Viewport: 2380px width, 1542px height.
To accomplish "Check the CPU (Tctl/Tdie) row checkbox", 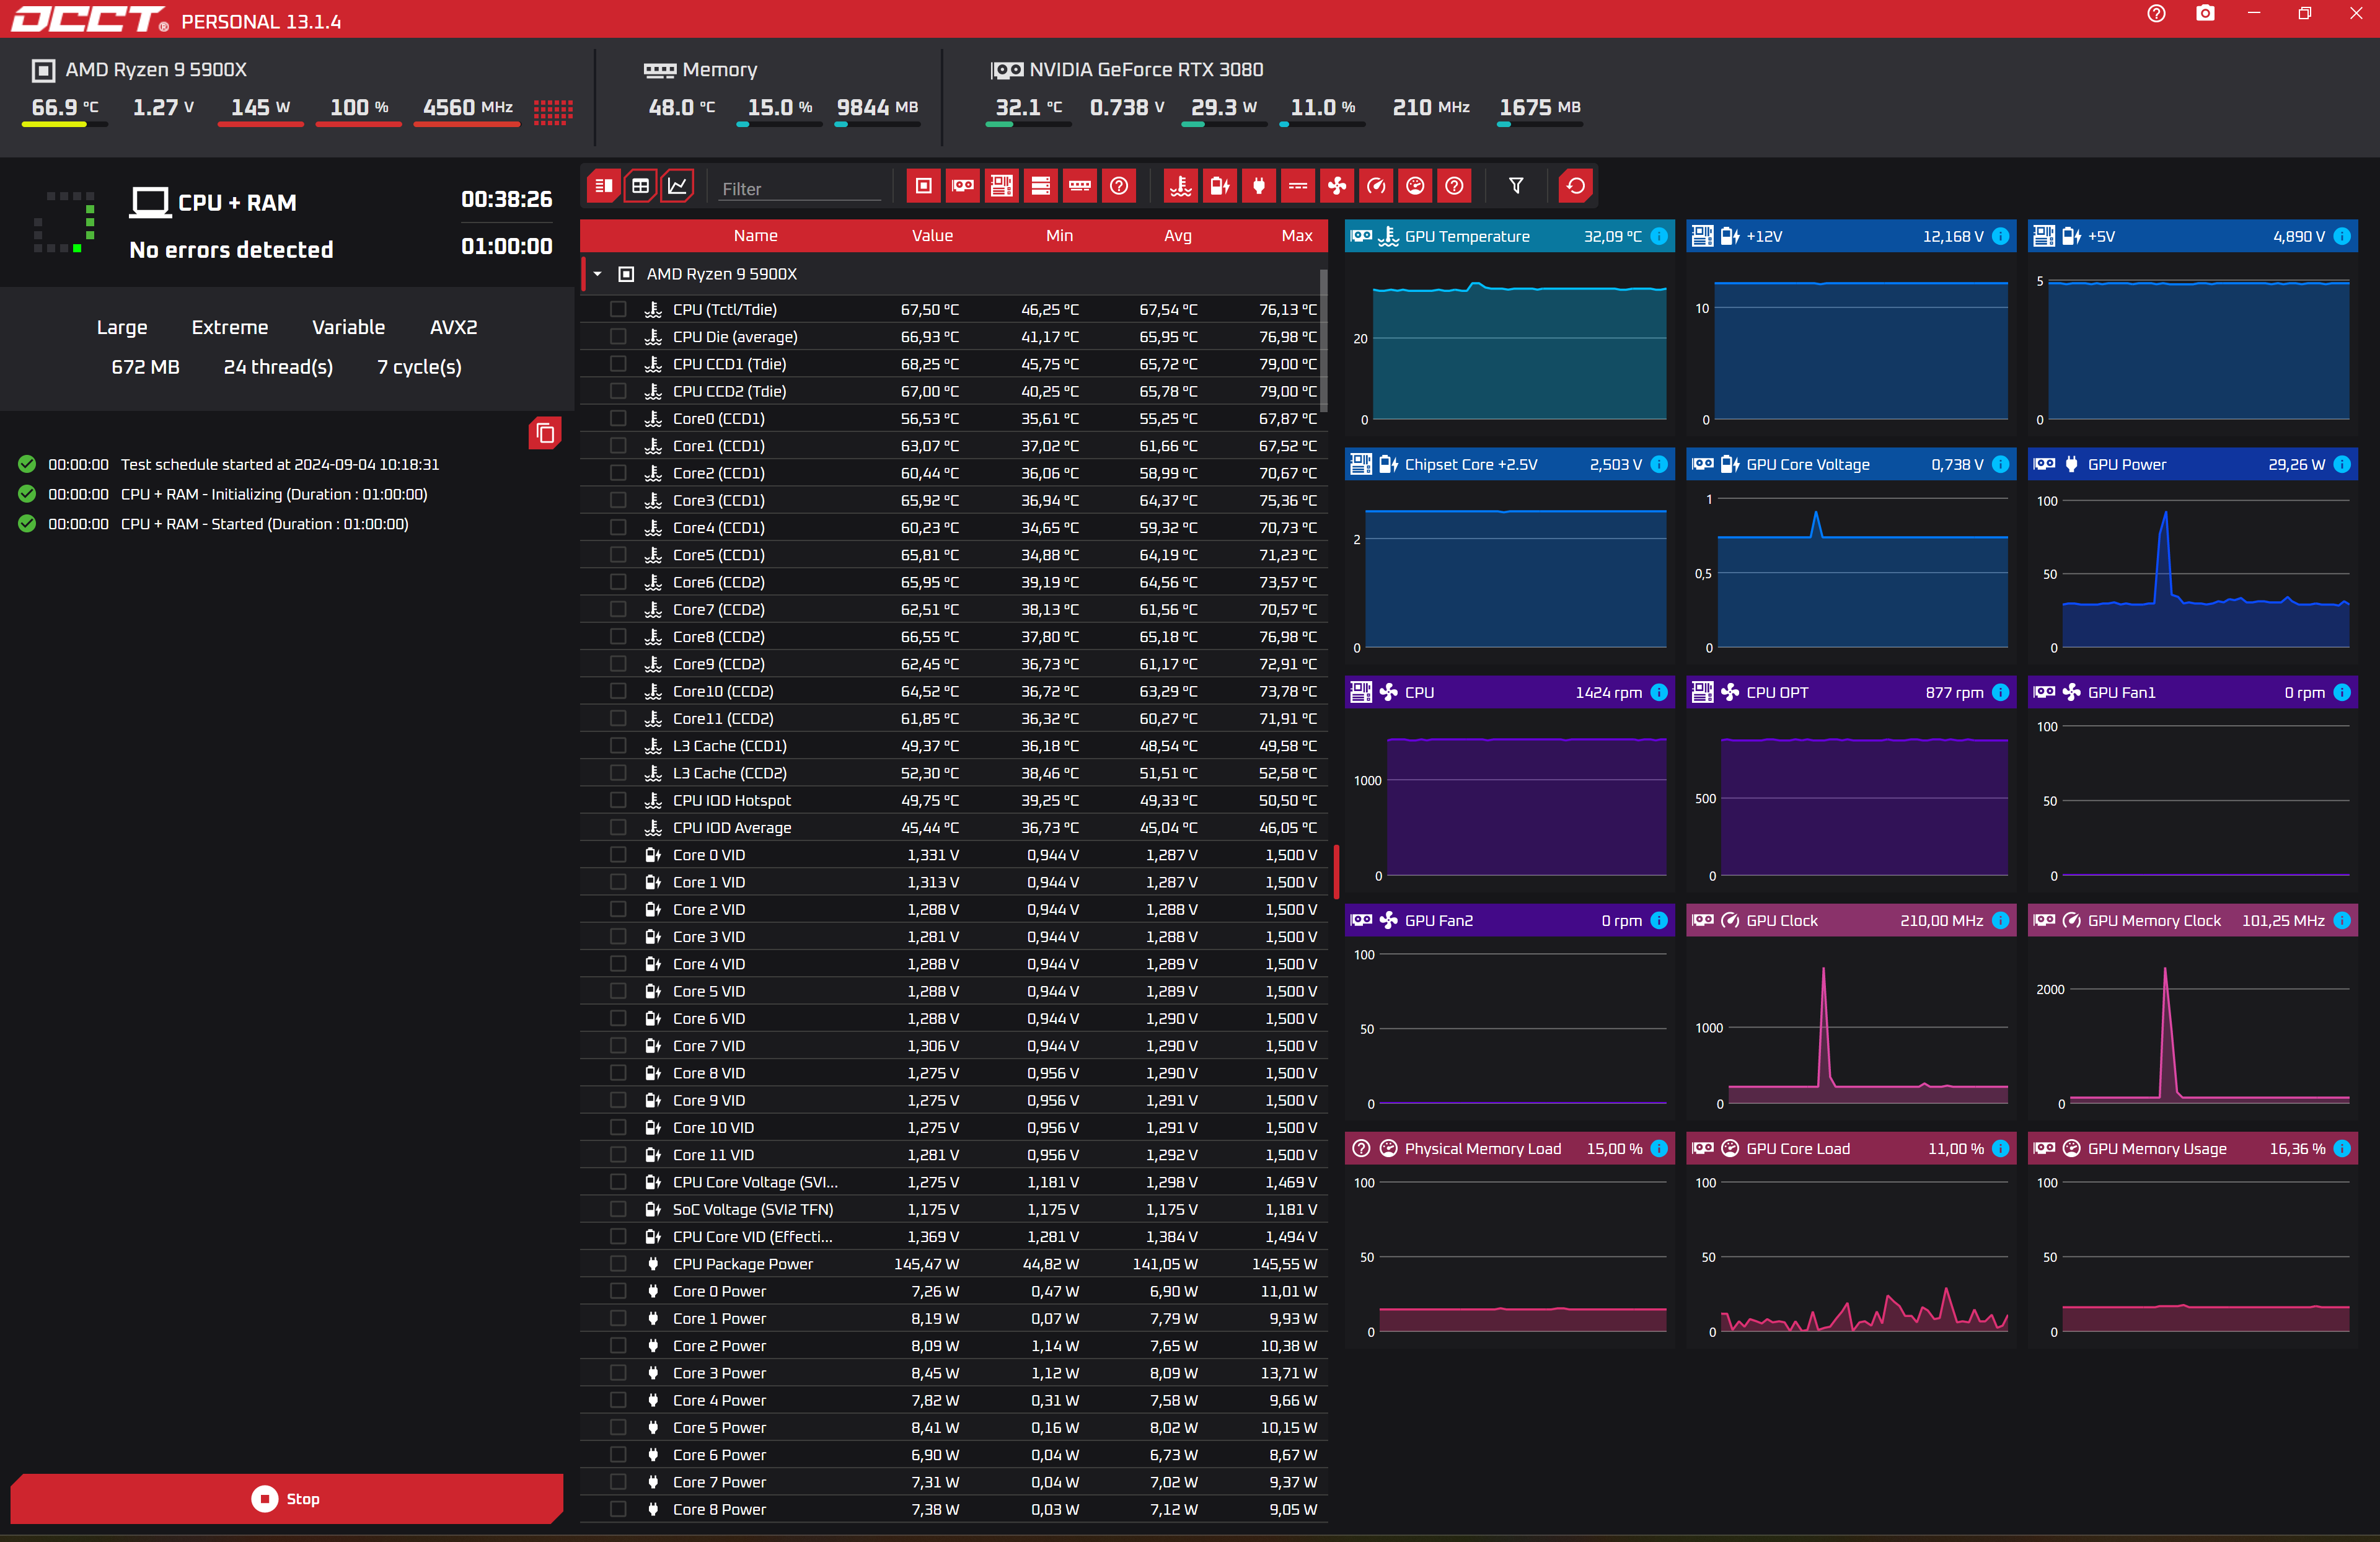I will point(618,310).
